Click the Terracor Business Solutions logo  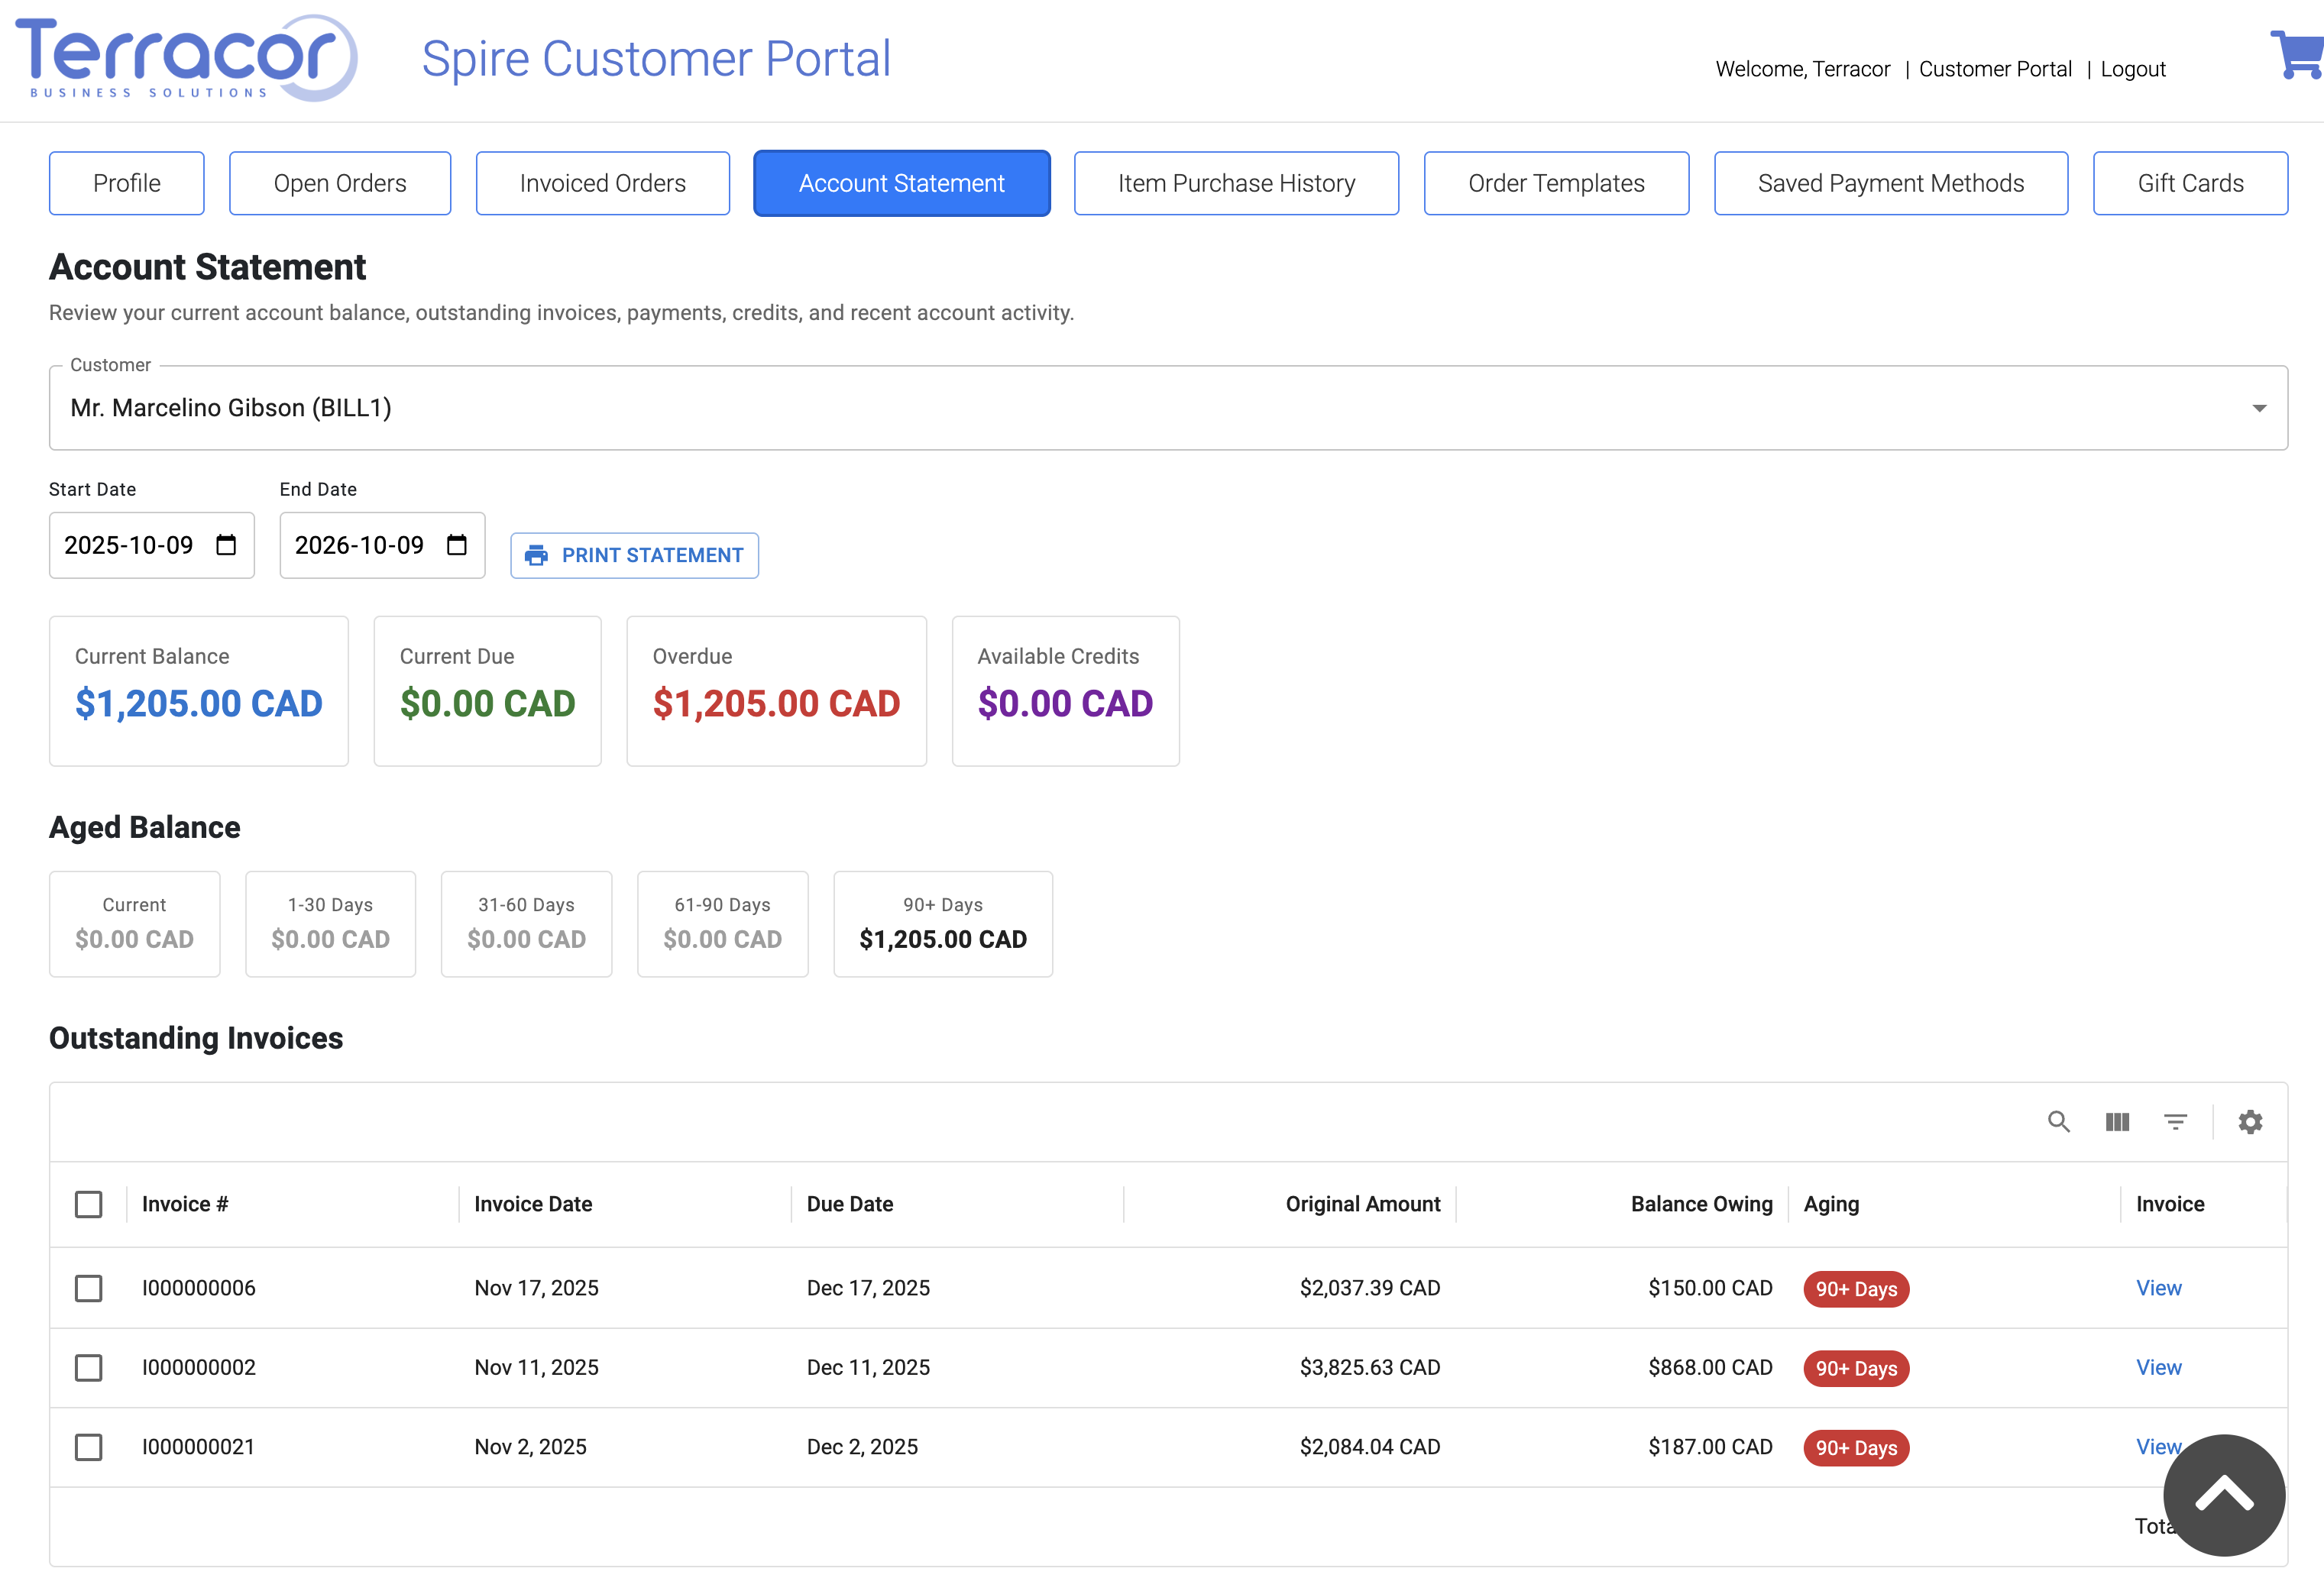(x=186, y=58)
